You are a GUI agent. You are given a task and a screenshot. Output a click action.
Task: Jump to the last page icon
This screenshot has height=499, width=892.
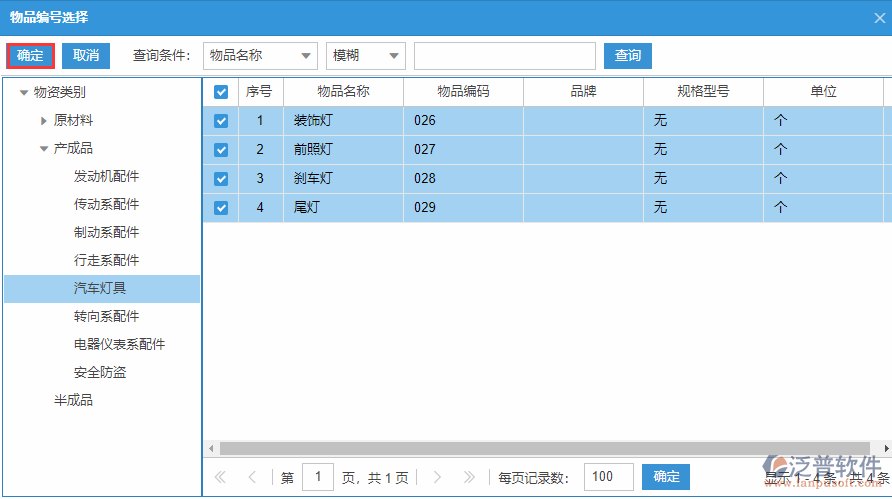point(469,478)
